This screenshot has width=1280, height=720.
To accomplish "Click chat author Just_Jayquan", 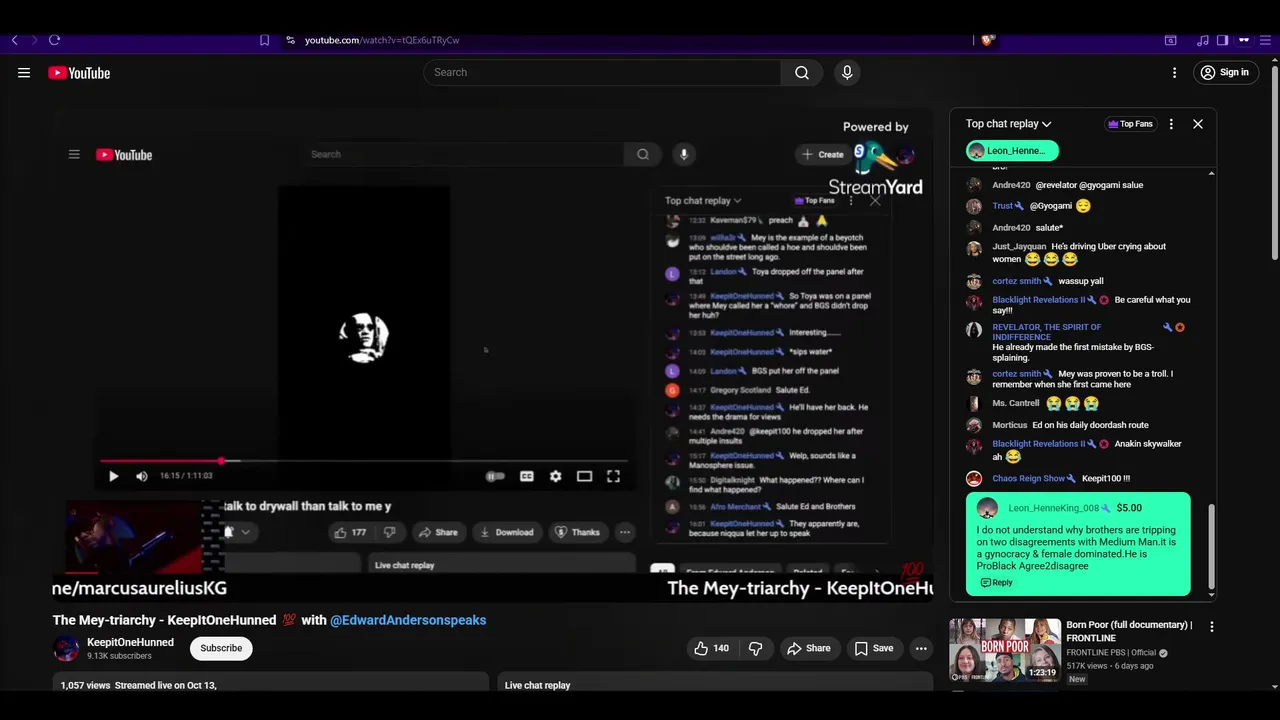I will point(1019,246).
